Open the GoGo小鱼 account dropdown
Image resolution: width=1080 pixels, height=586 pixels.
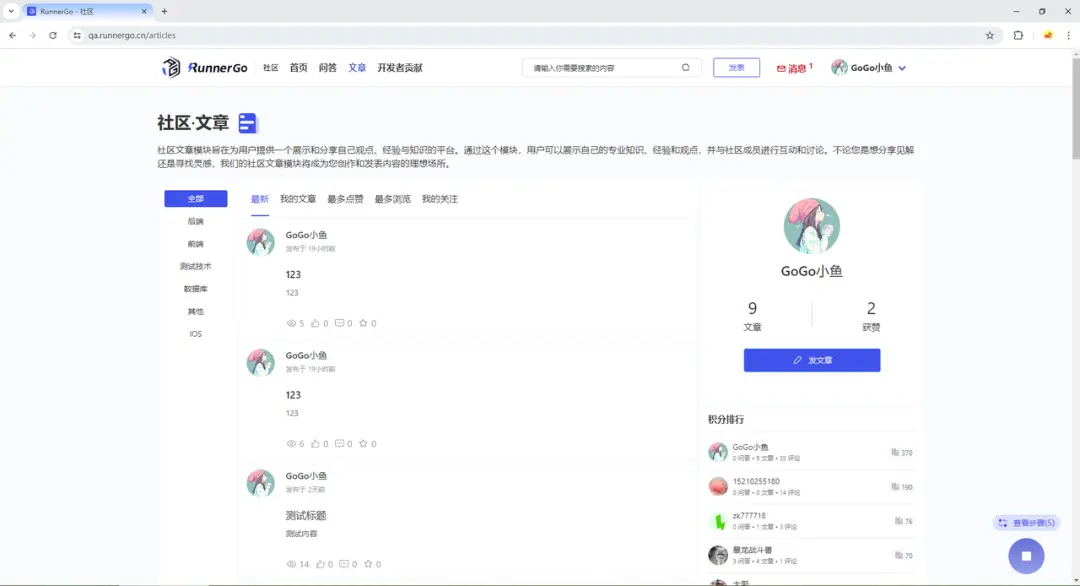pos(869,67)
